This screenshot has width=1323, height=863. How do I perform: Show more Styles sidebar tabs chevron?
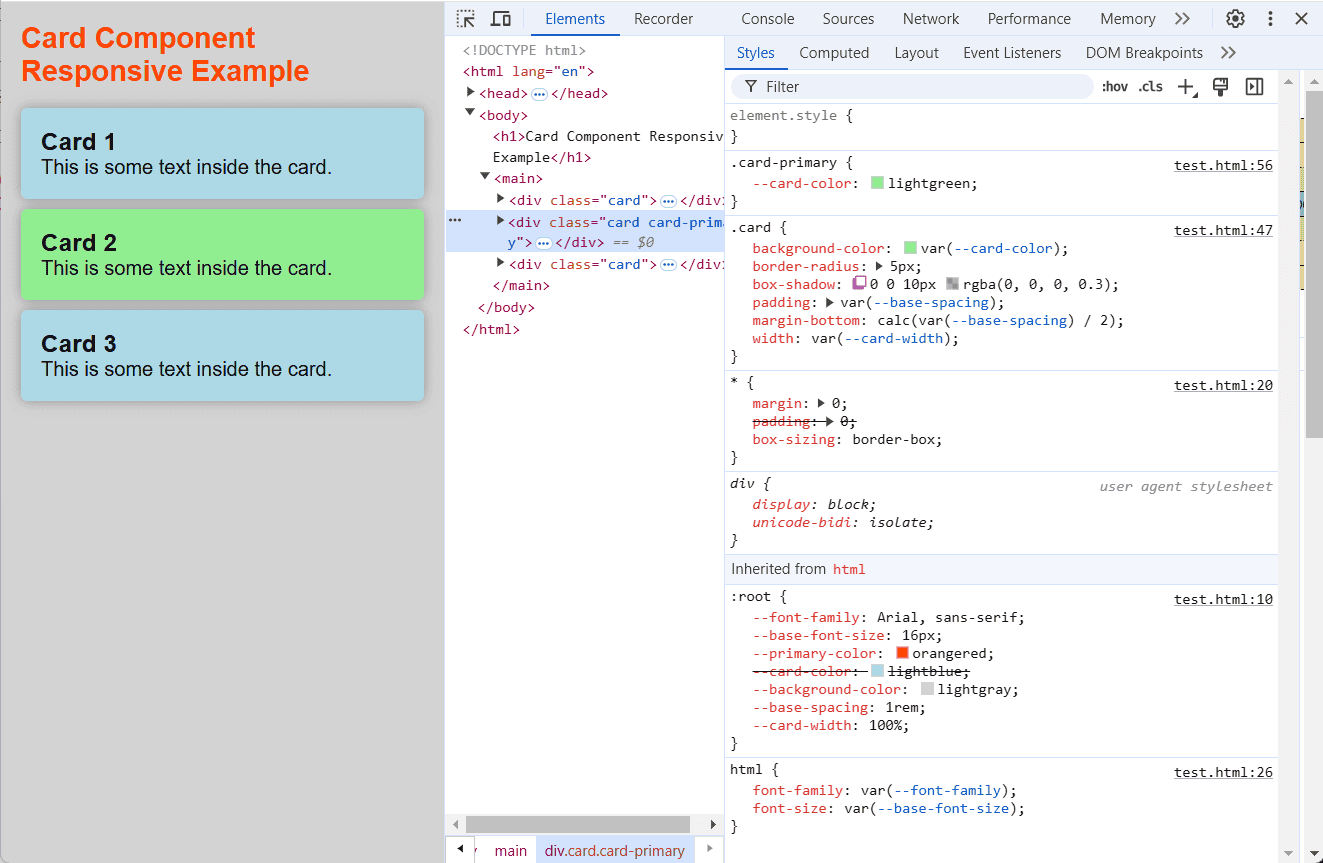click(x=1229, y=52)
